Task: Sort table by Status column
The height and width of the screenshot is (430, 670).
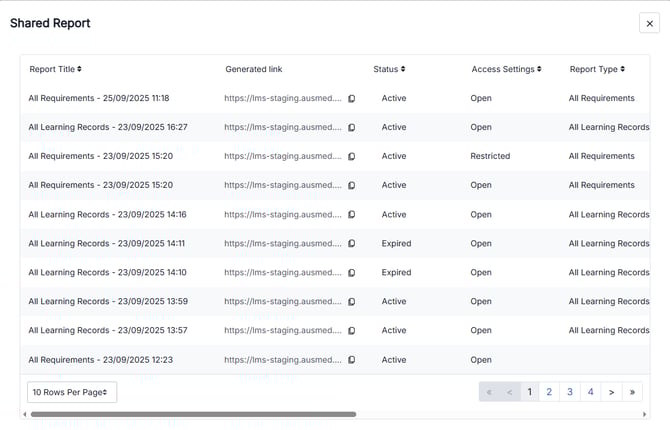Action: tap(388, 69)
